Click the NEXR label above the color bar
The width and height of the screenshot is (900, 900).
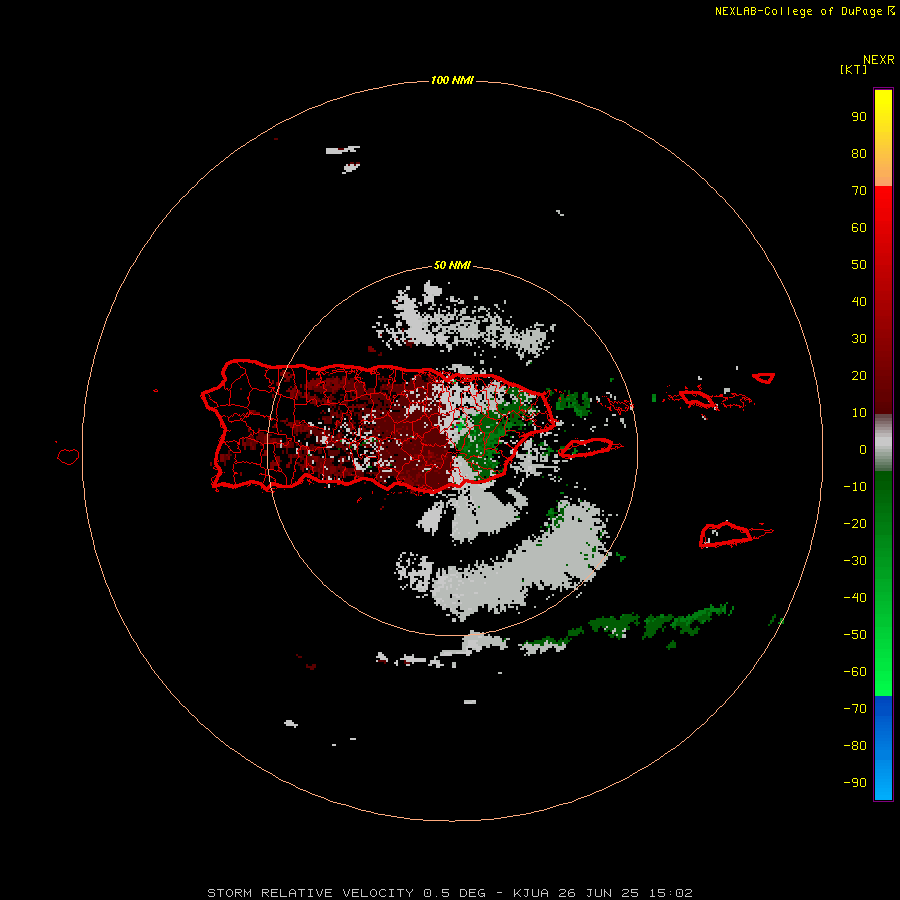pos(879,60)
